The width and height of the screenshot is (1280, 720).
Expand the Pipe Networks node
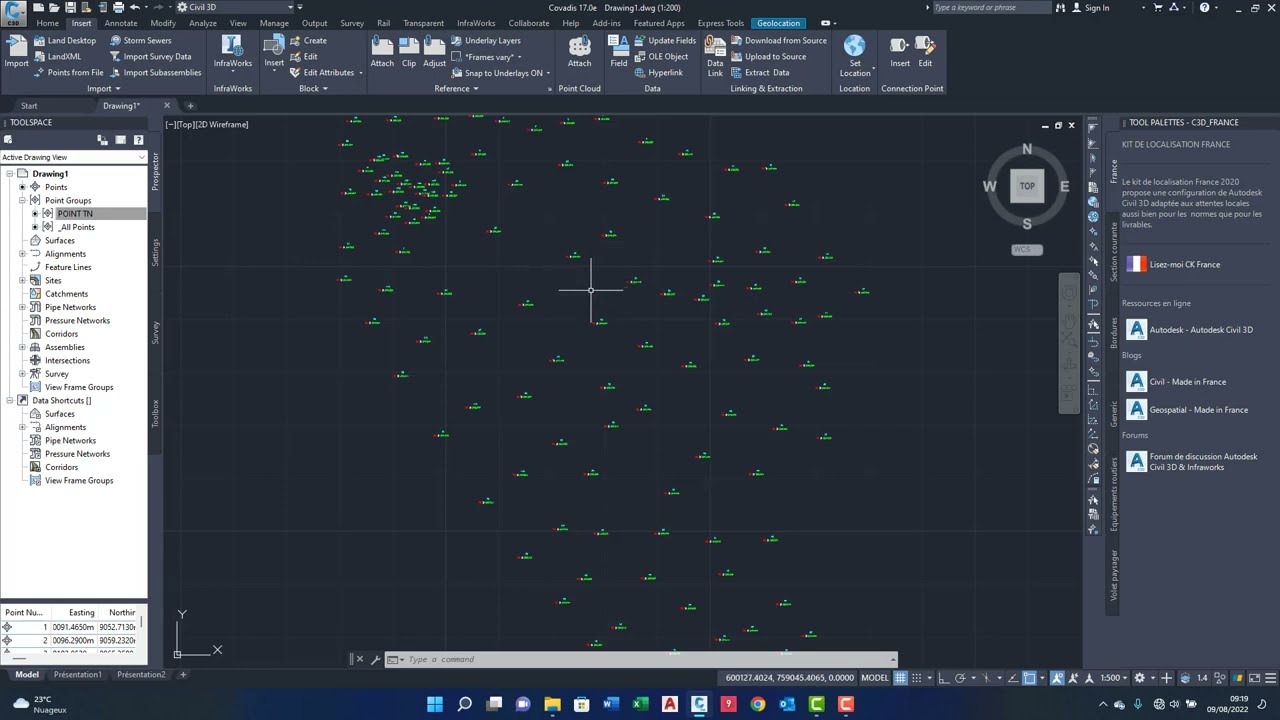(23, 307)
